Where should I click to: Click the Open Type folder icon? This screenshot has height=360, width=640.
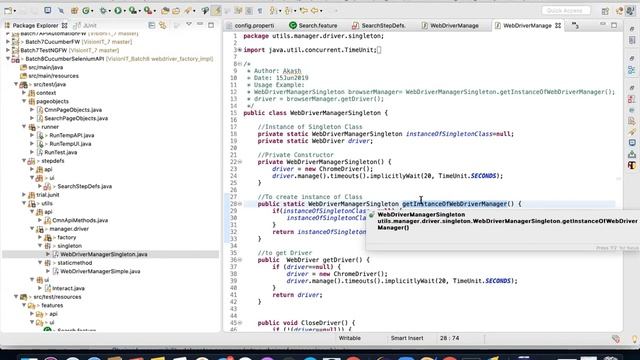pyautogui.click(x=165, y=11)
